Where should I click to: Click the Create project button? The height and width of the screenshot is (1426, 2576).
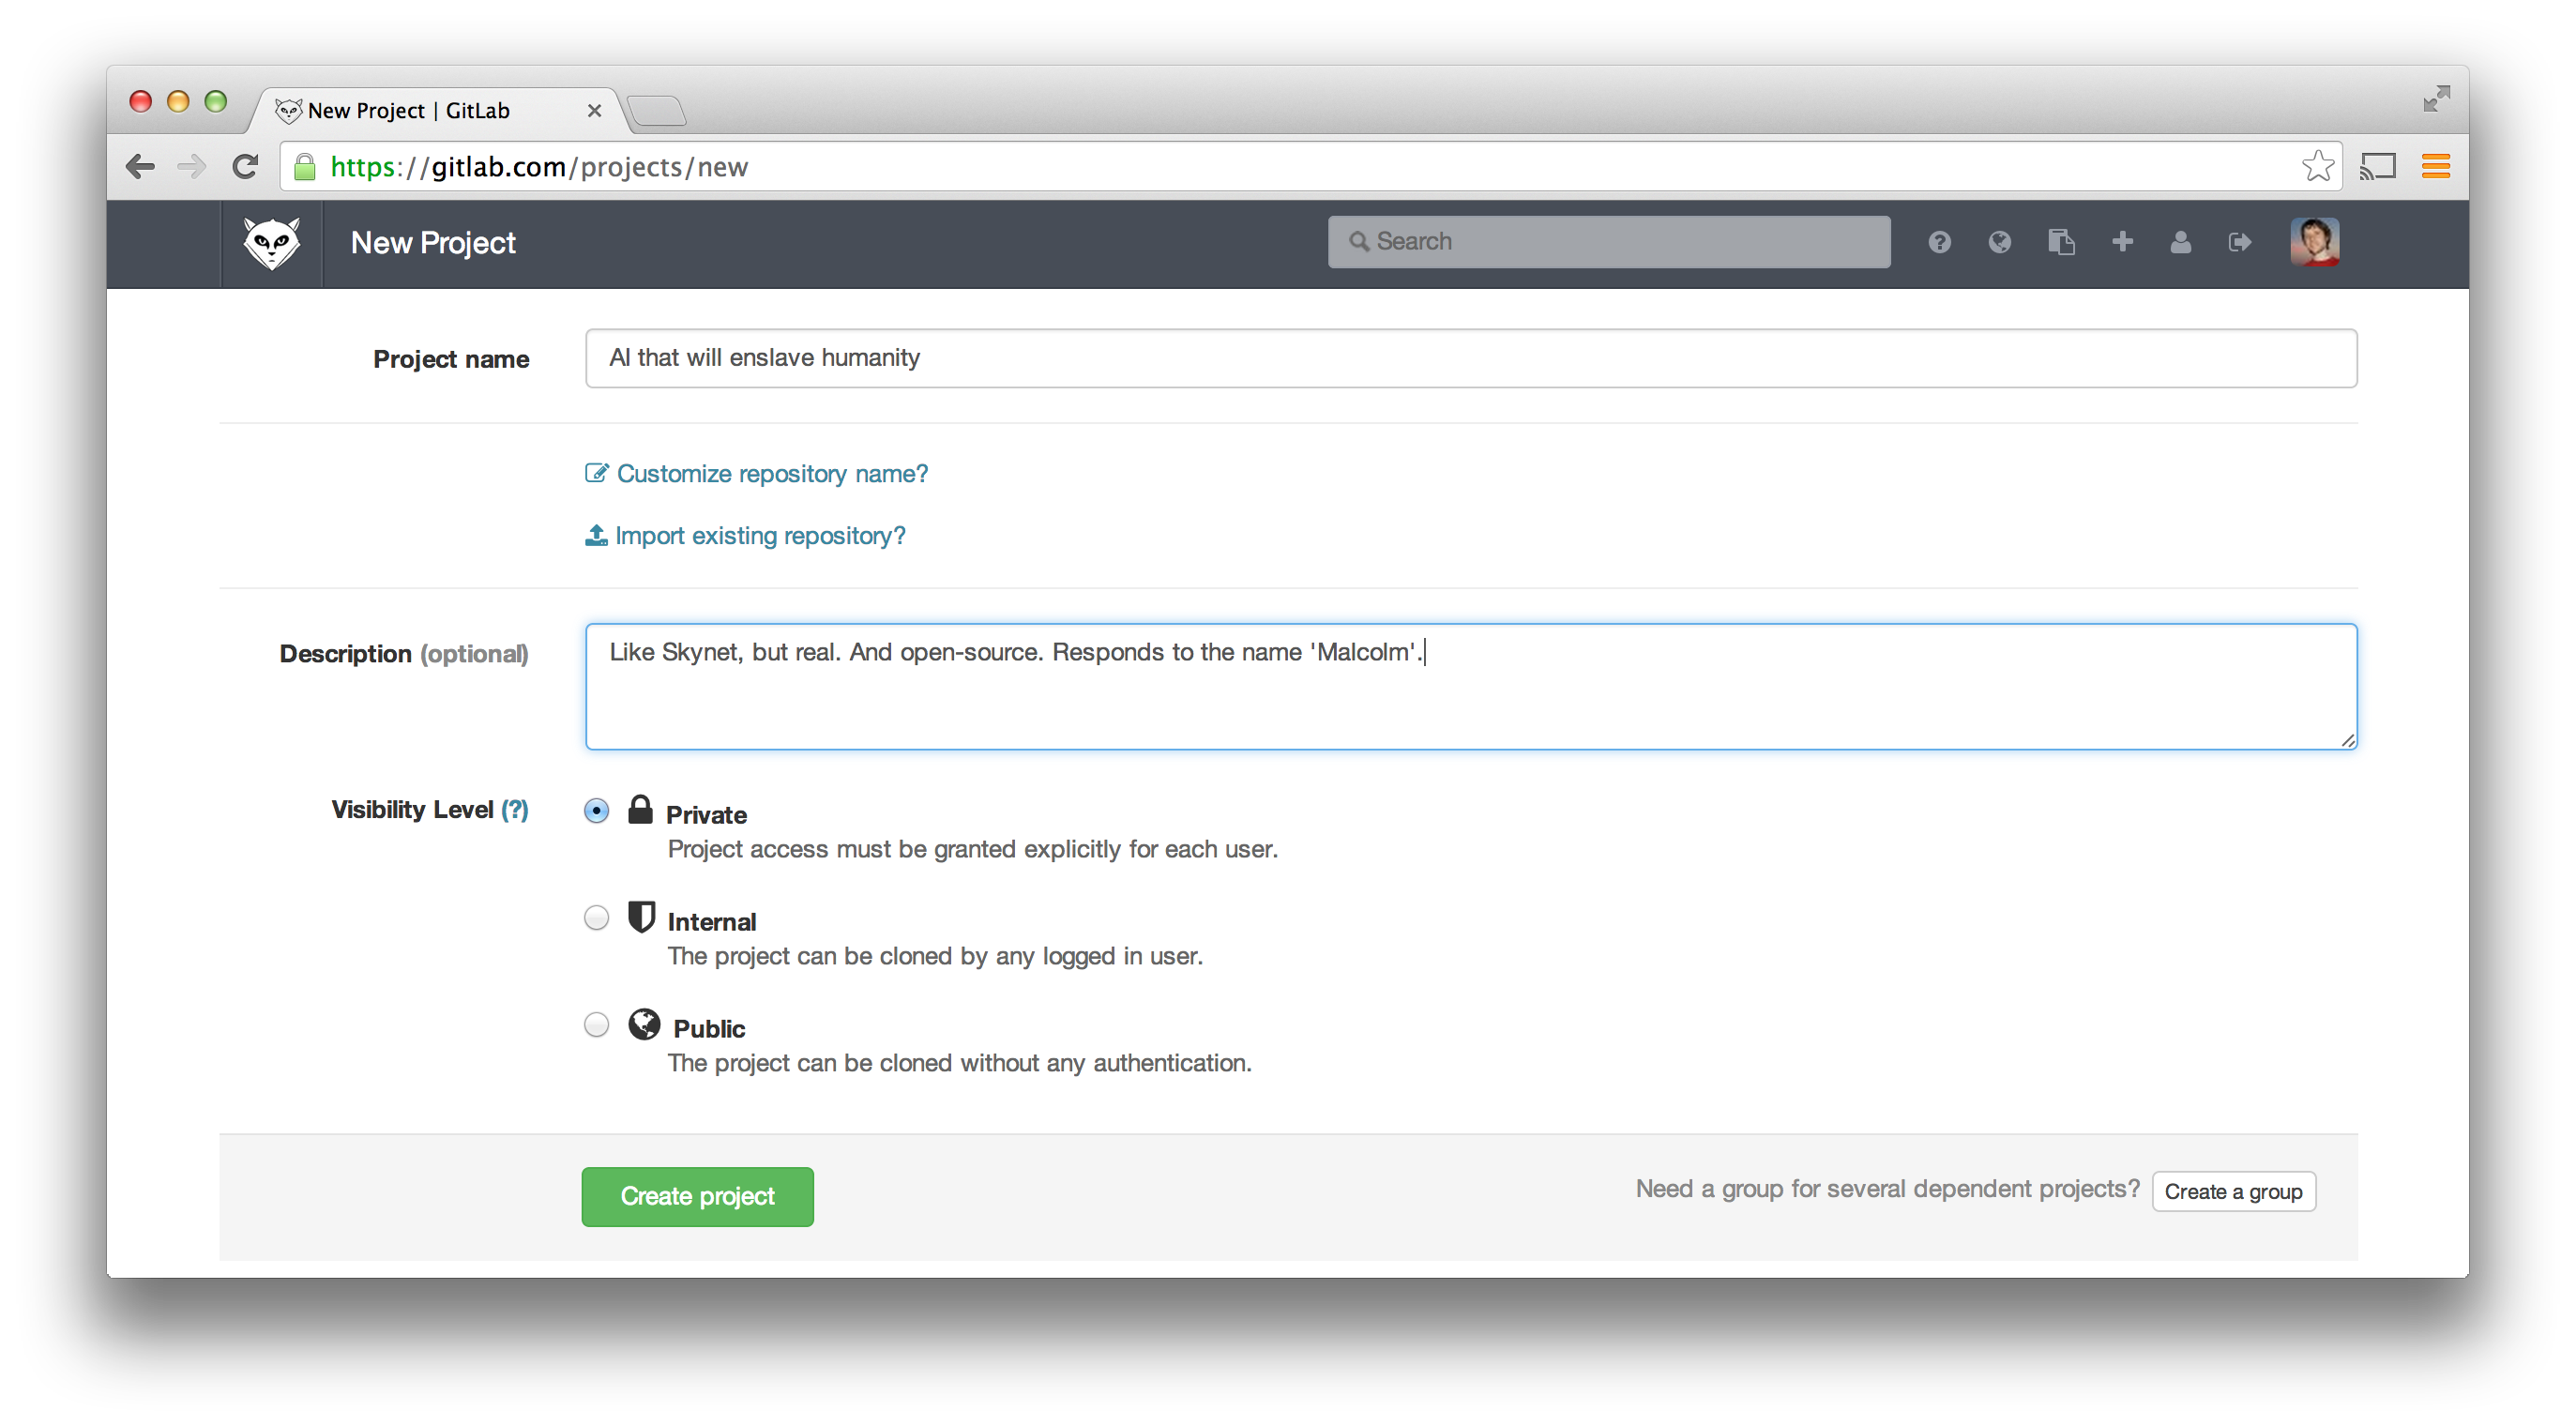(697, 1196)
